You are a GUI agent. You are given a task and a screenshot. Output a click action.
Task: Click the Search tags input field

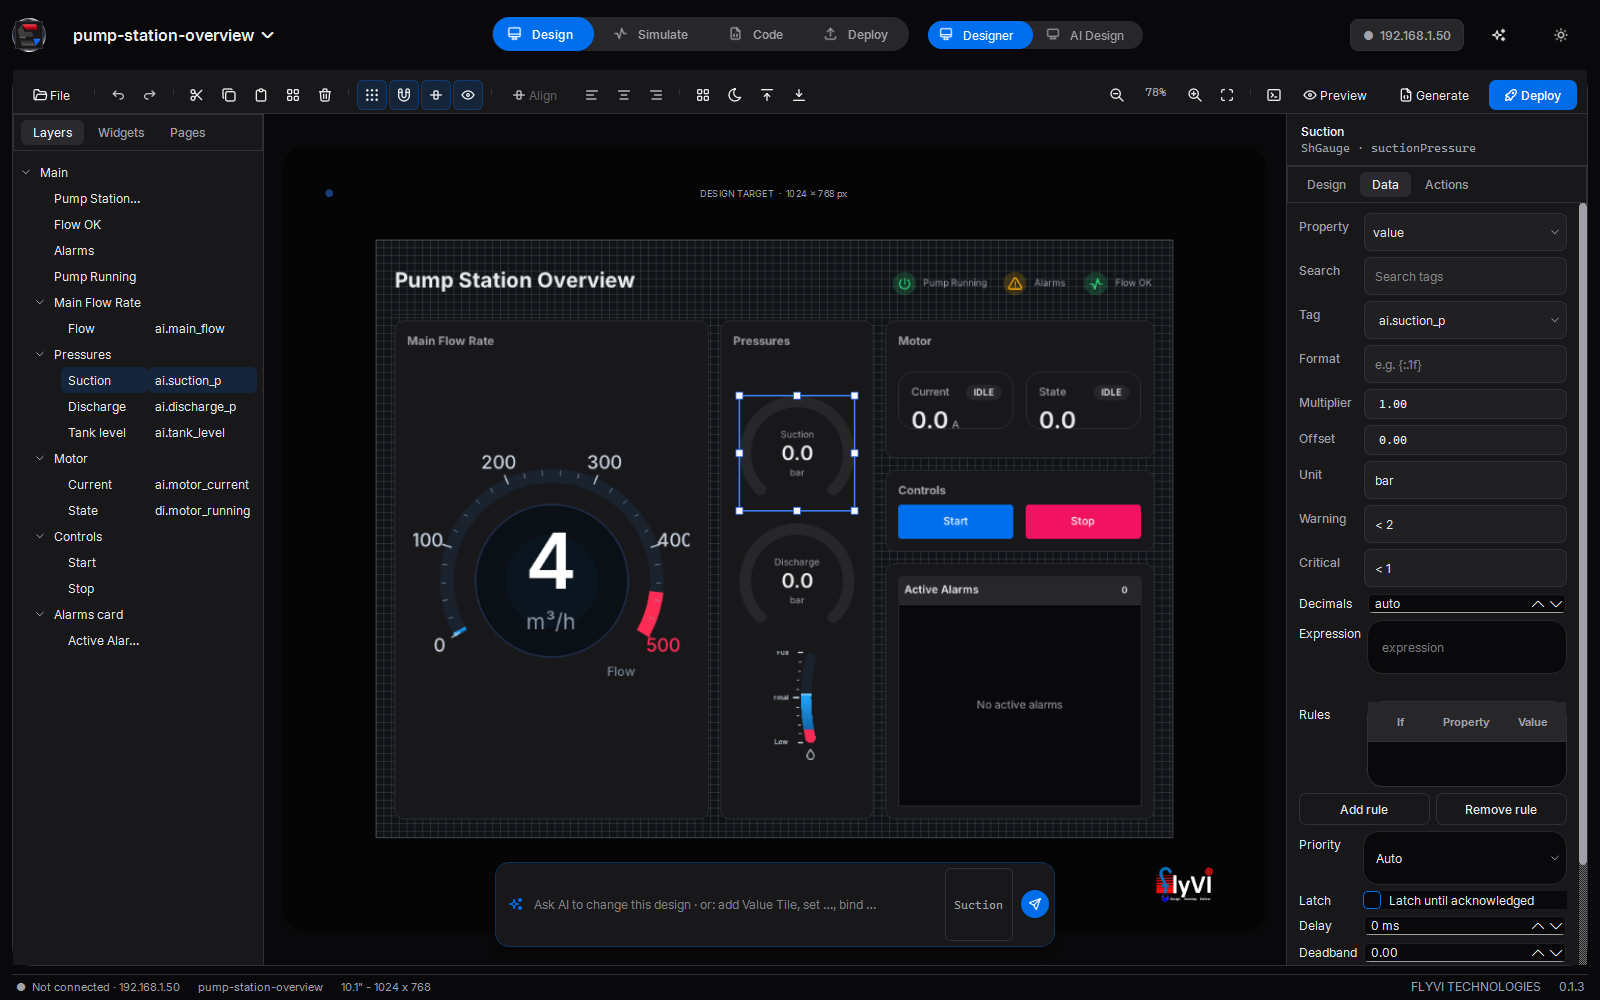[x=1465, y=276]
